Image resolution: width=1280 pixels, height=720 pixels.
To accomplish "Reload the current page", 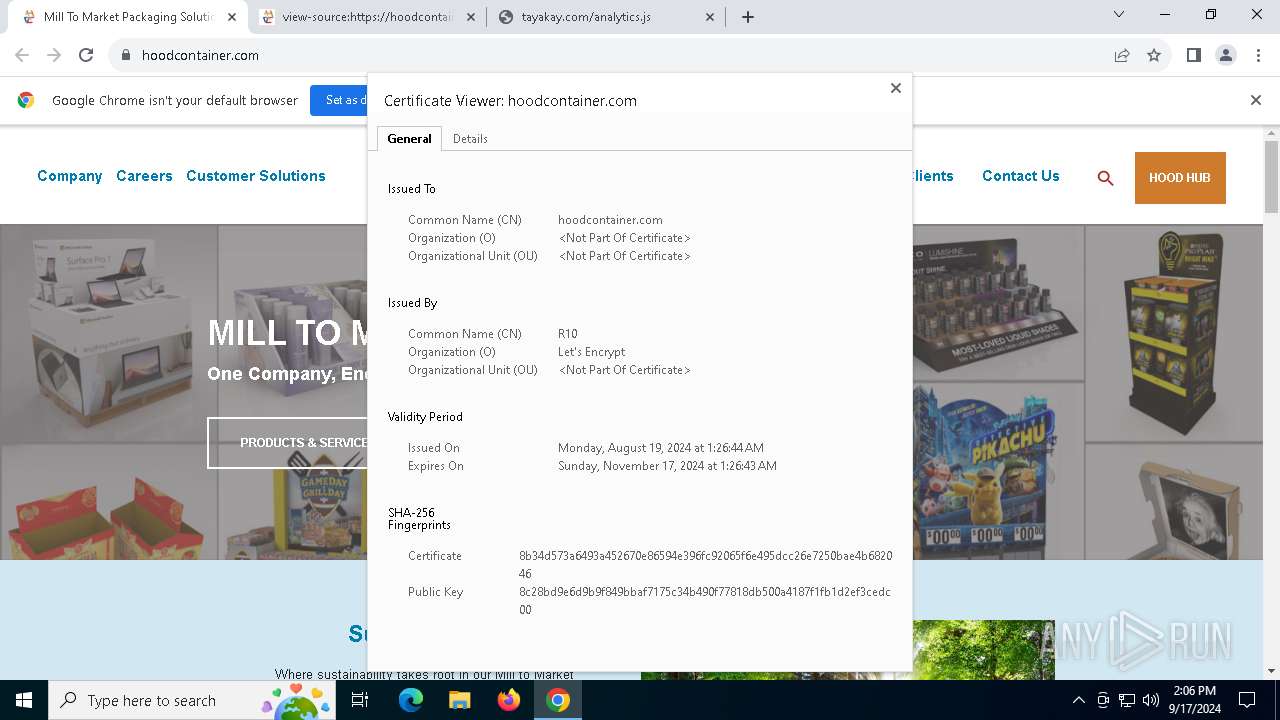I will point(86,55).
